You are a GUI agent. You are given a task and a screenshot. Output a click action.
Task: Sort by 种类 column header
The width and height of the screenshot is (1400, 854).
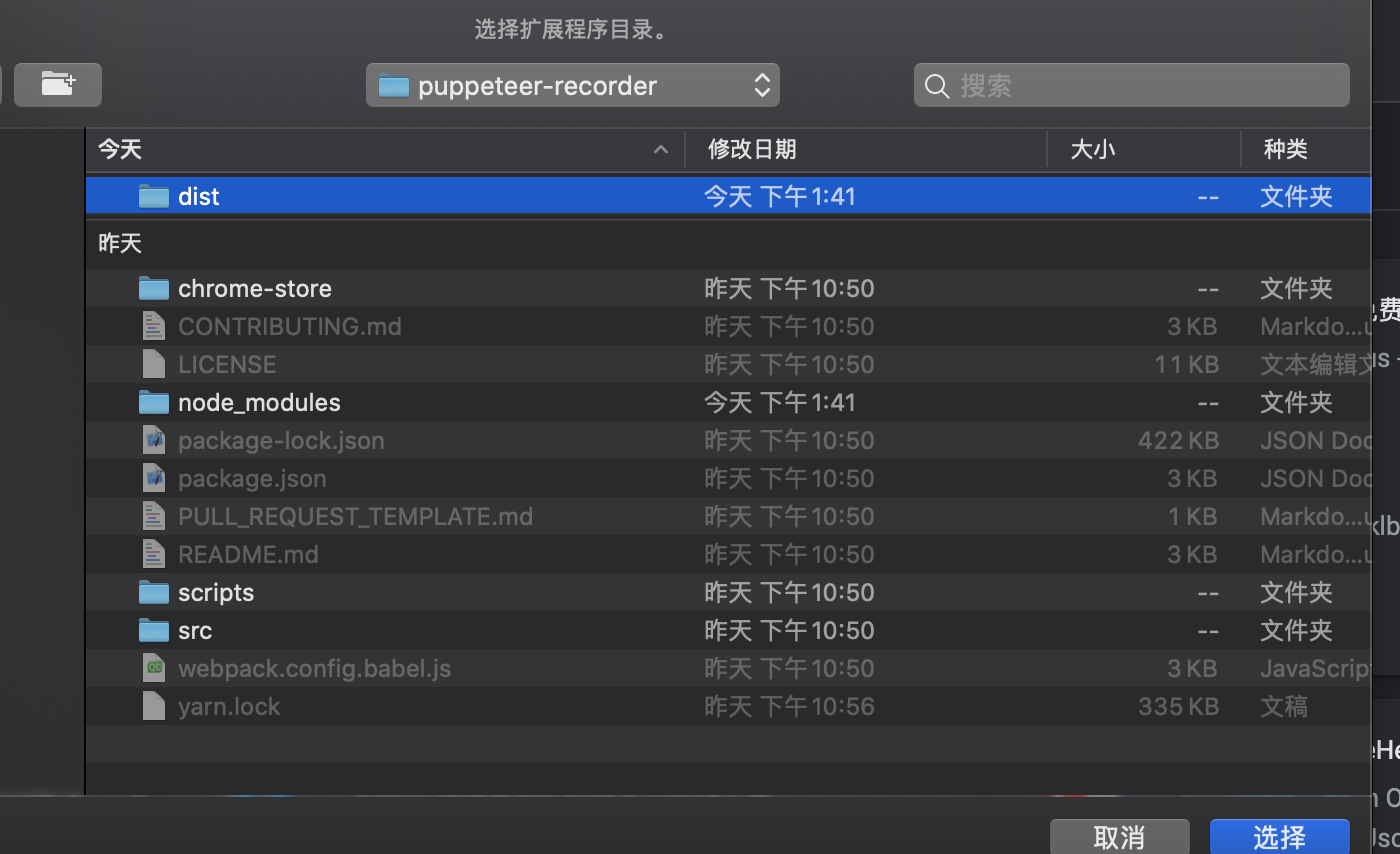[1306, 149]
